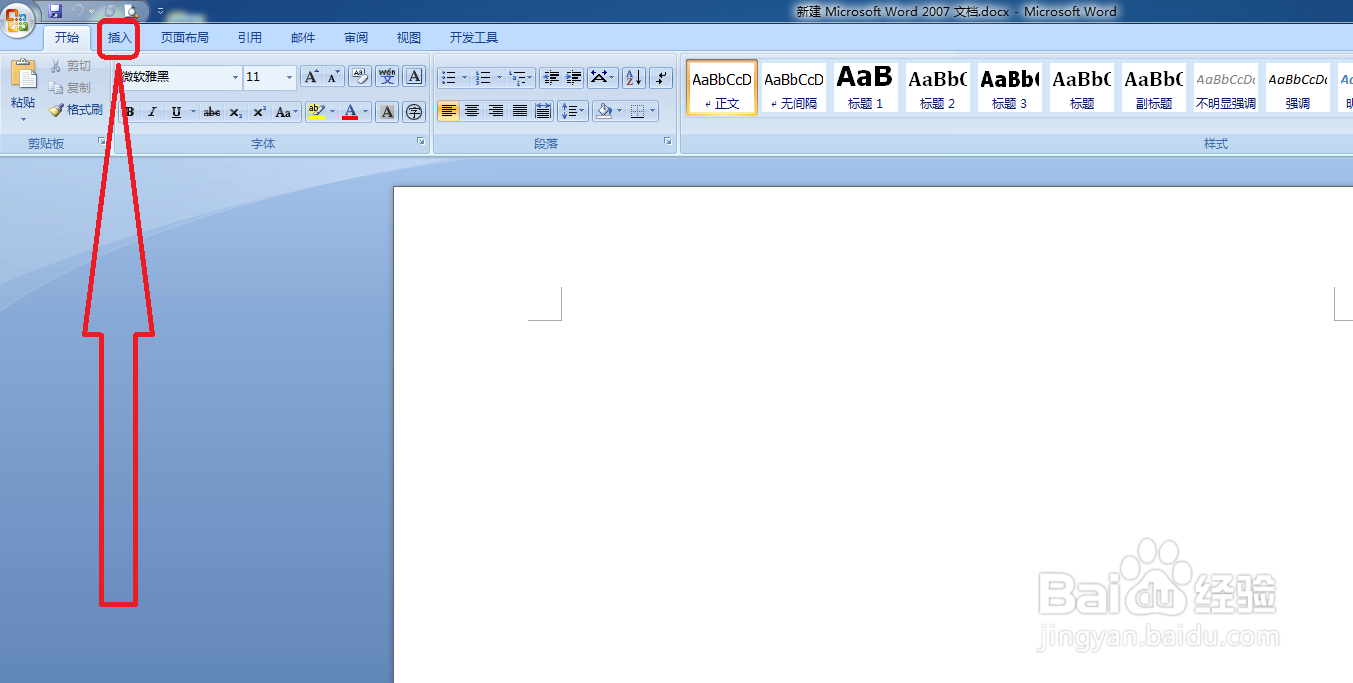Switch to the 邮件 (Mailings) tab

[303, 38]
